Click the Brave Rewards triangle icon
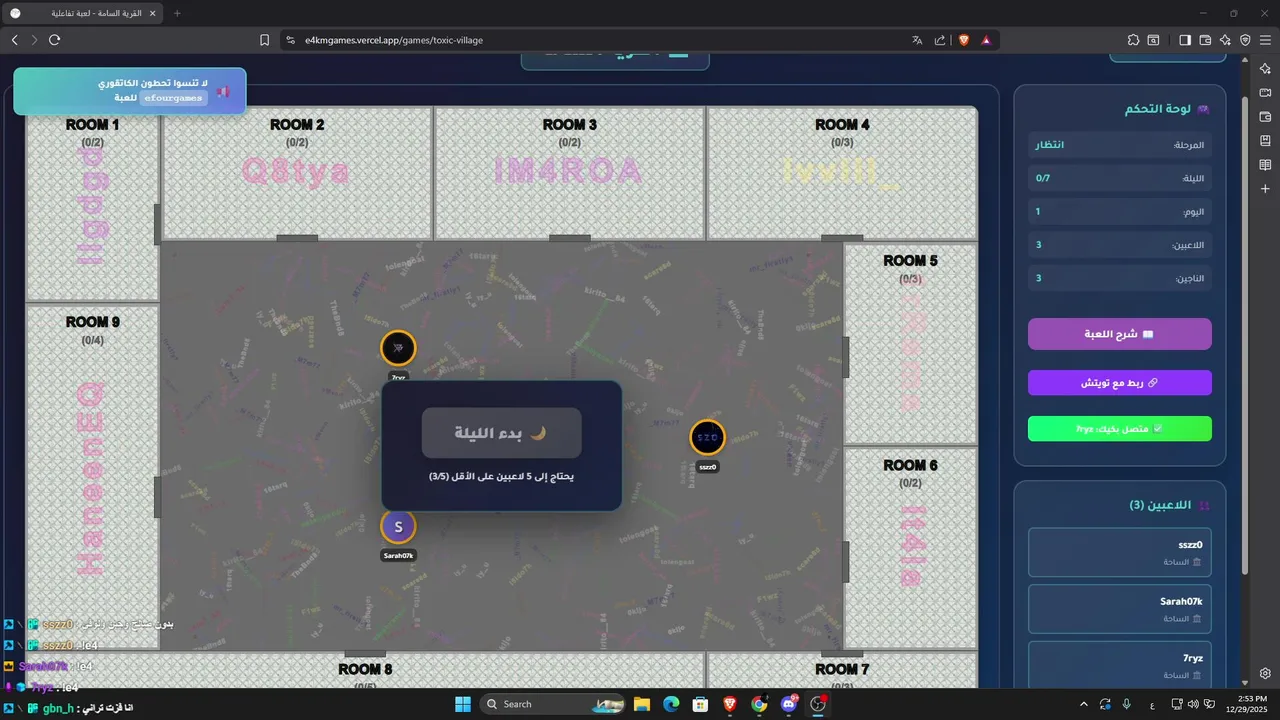The width and height of the screenshot is (1280, 720). click(x=986, y=40)
